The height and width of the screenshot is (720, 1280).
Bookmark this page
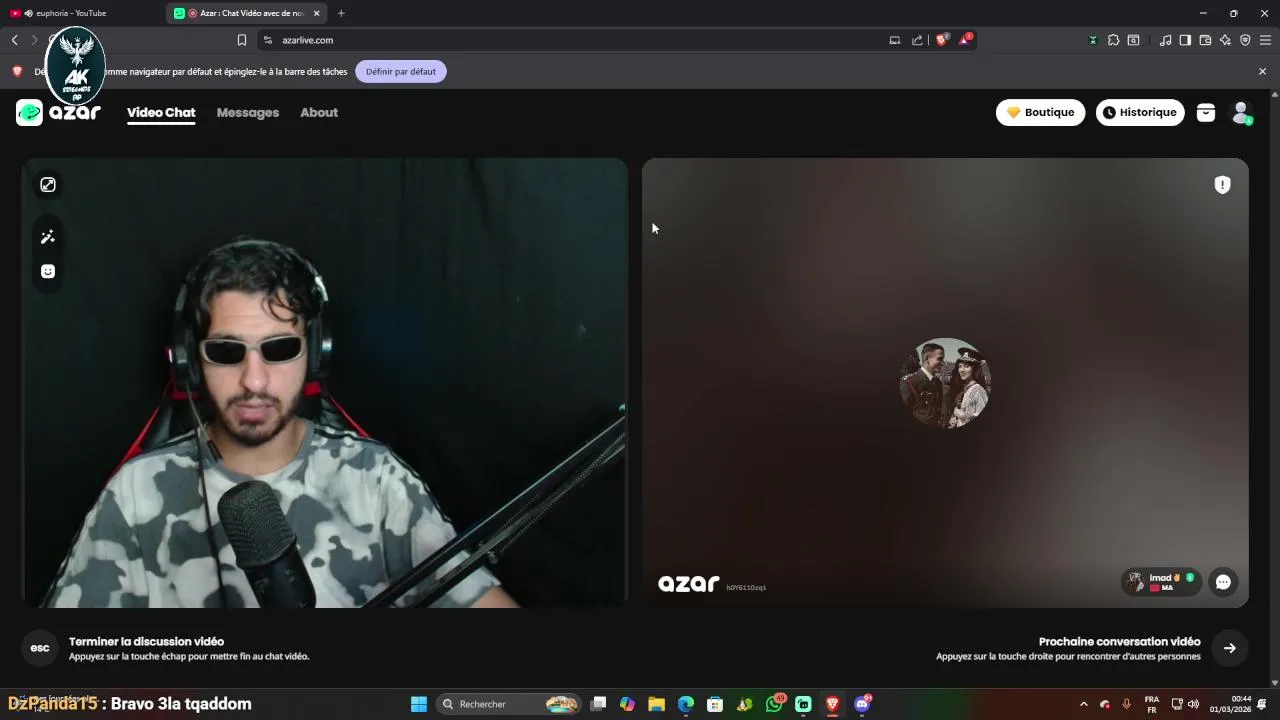point(241,40)
